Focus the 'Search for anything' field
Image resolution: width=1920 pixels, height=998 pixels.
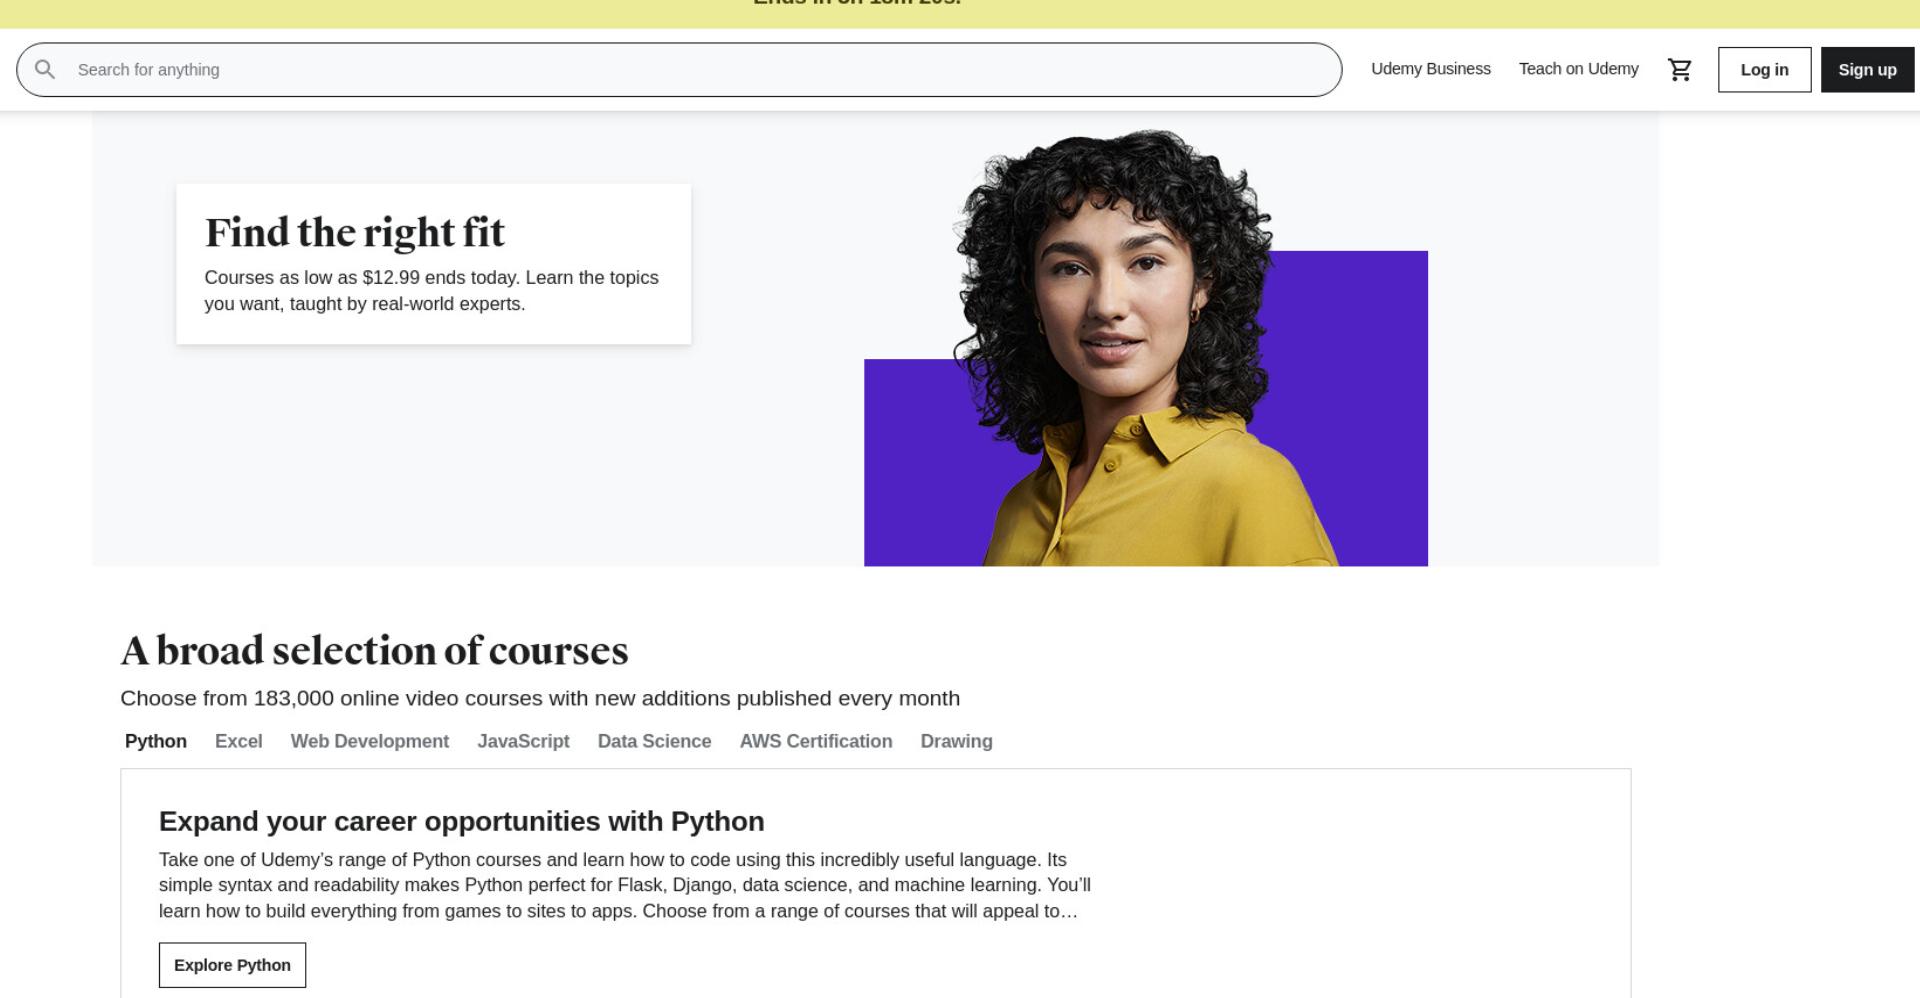pyautogui.click(x=679, y=70)
